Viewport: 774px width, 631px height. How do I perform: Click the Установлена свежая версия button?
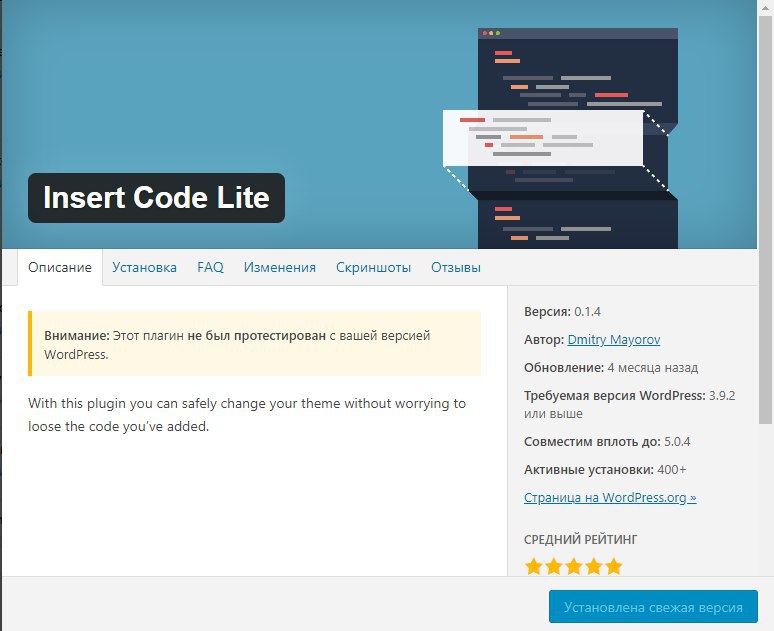point(653,607)
